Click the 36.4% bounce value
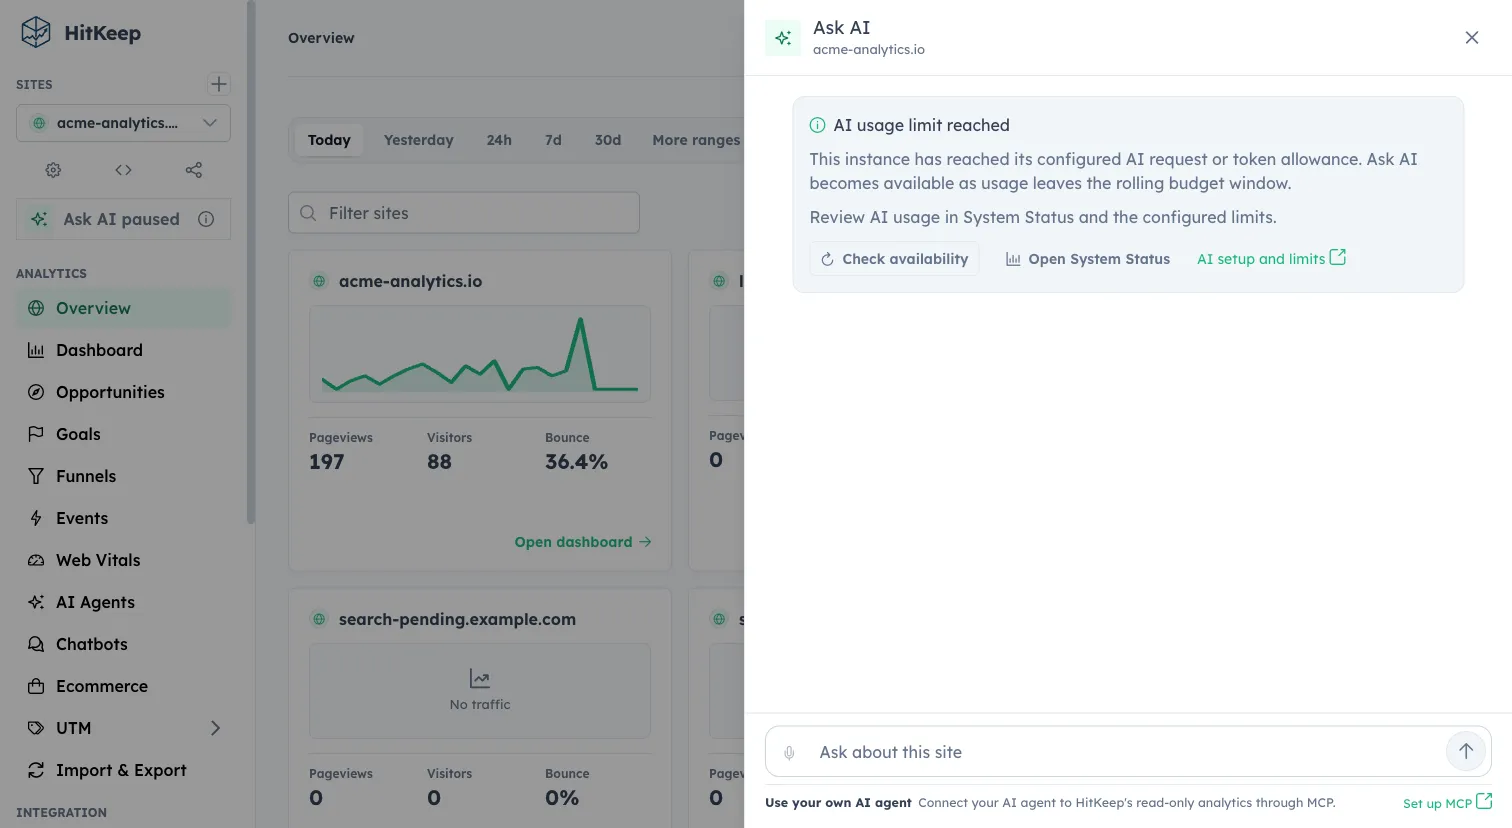The image size is (1512, 828). [x=576, y=462]
